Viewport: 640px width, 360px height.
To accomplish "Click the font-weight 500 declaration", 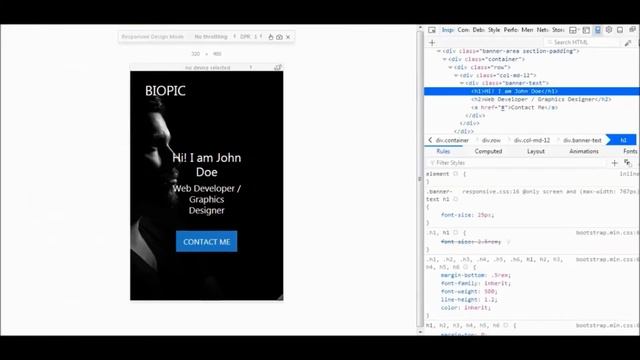I will 468,292.
